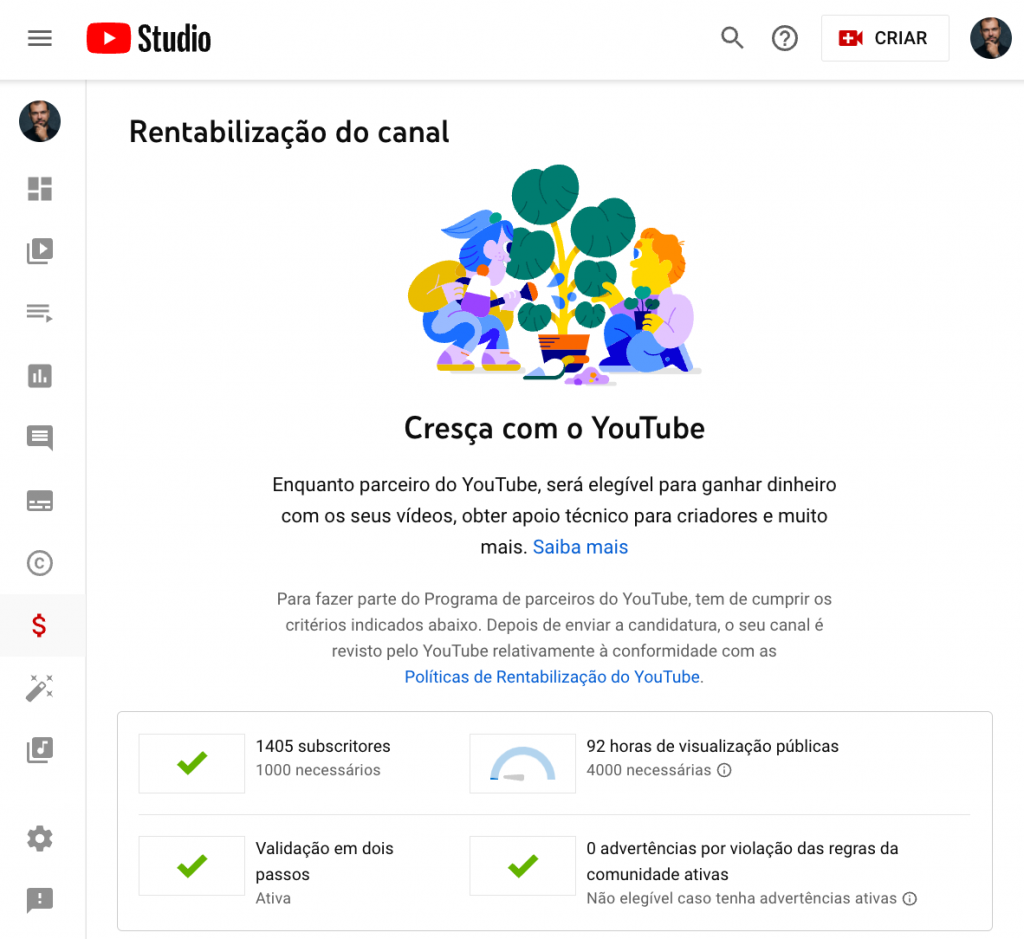Open the help question mark icon

(784, 39)
